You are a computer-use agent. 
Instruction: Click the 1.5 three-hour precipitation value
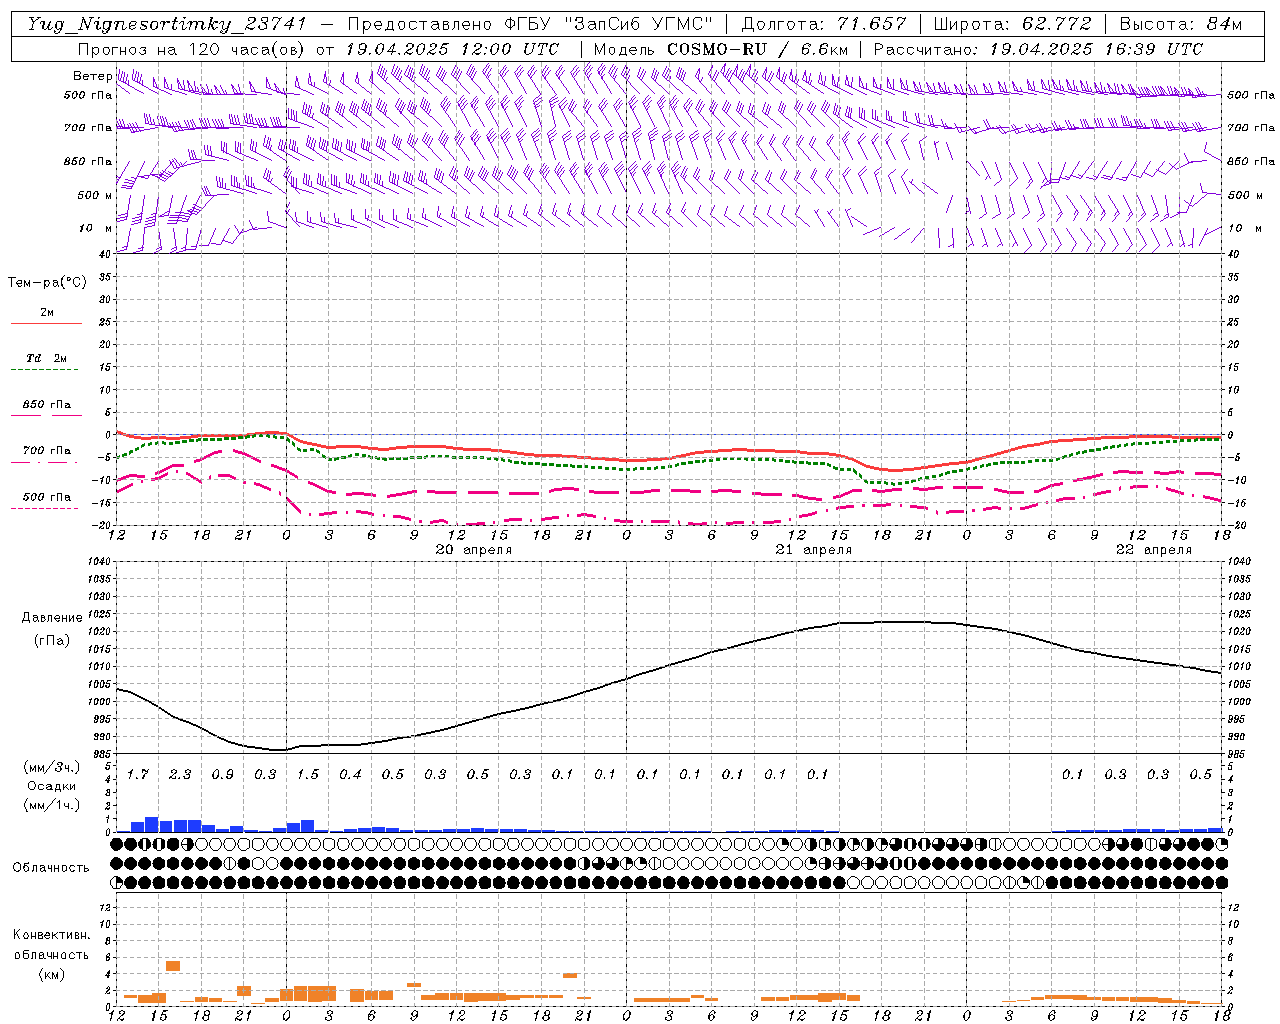click(x=307, y=775)
